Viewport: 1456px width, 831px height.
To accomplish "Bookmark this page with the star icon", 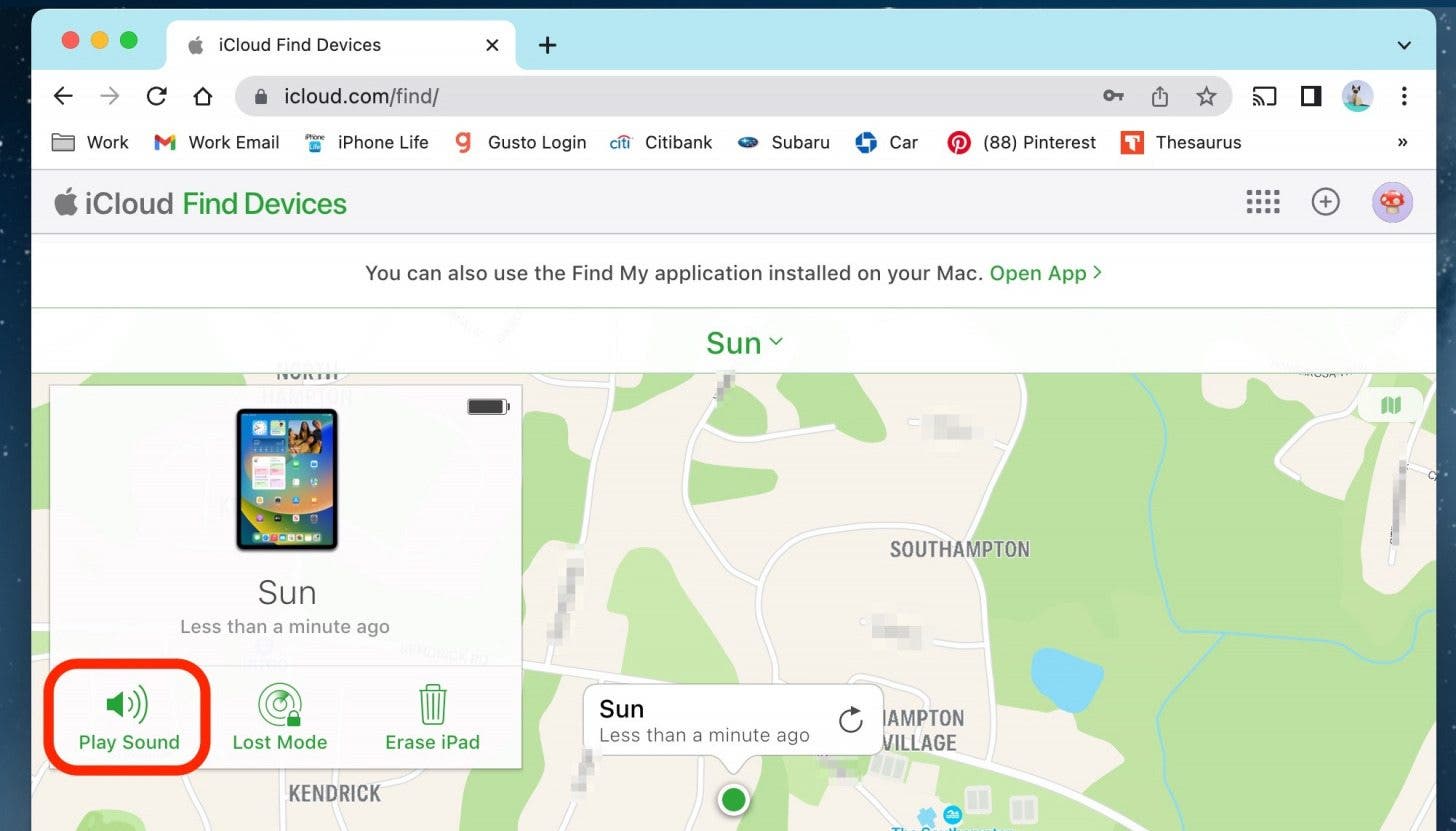I will point(1206,96).
